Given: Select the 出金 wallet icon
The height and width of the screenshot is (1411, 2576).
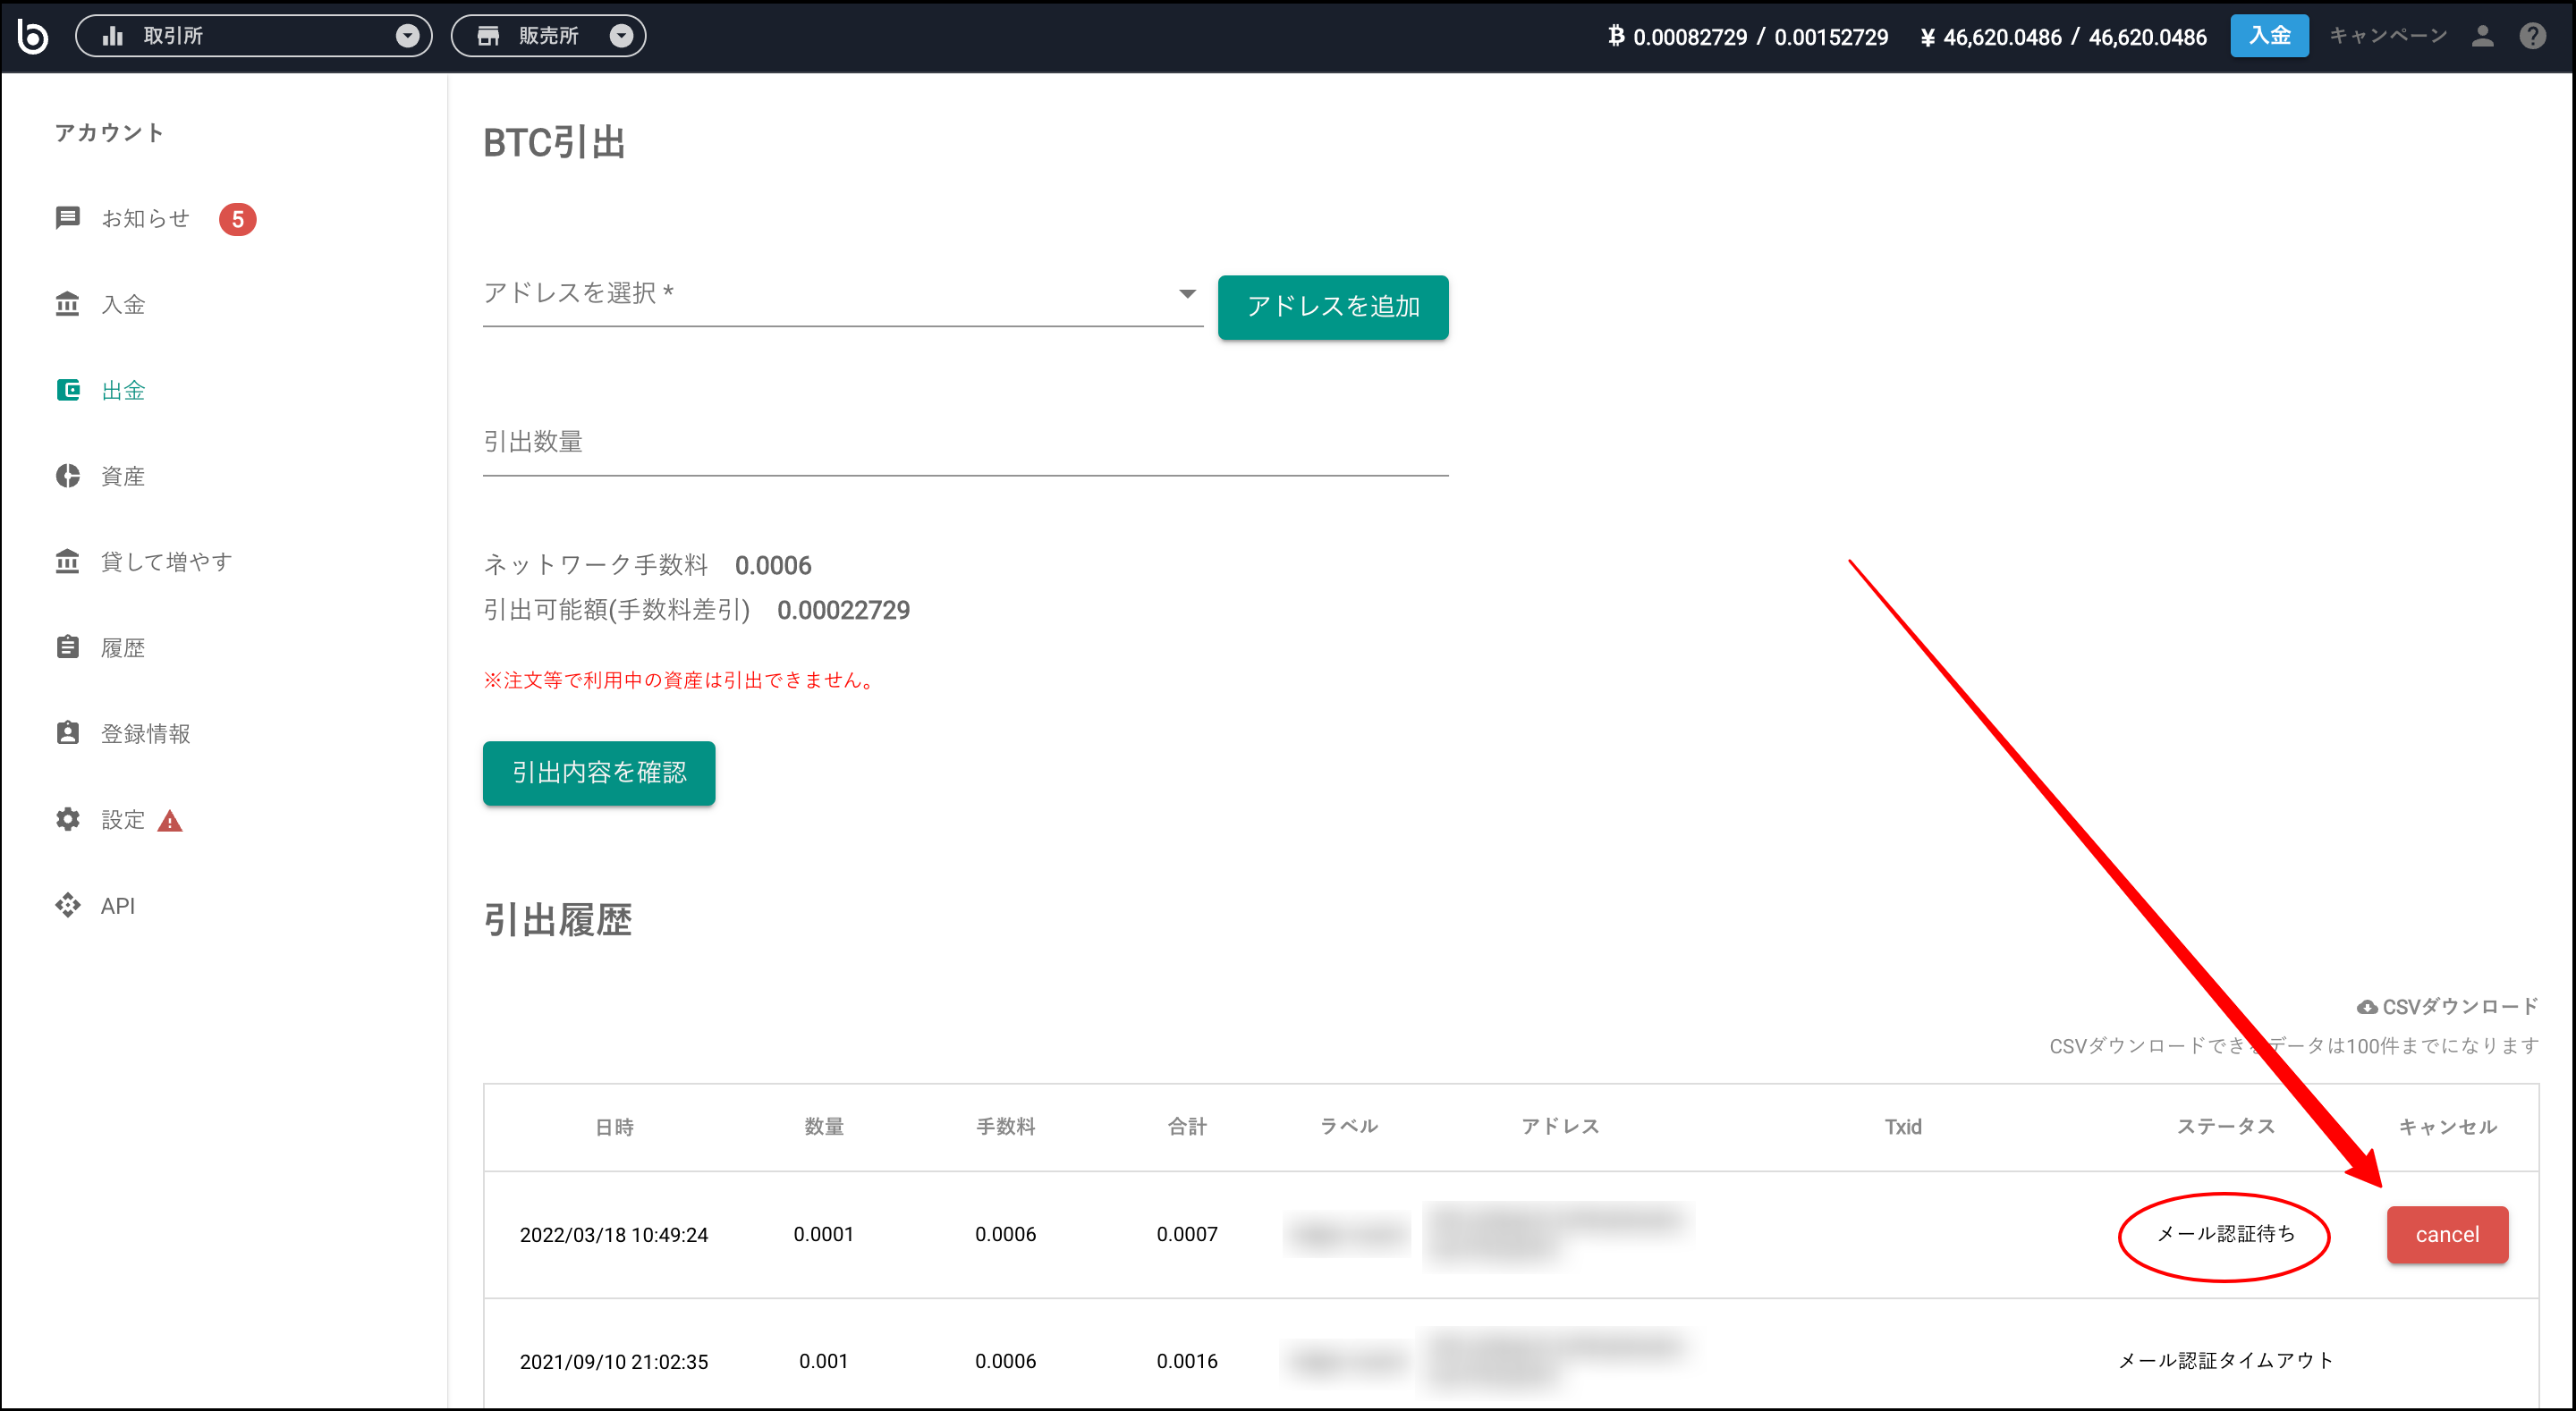Looking at the screenshot, I should click(67, 389).
